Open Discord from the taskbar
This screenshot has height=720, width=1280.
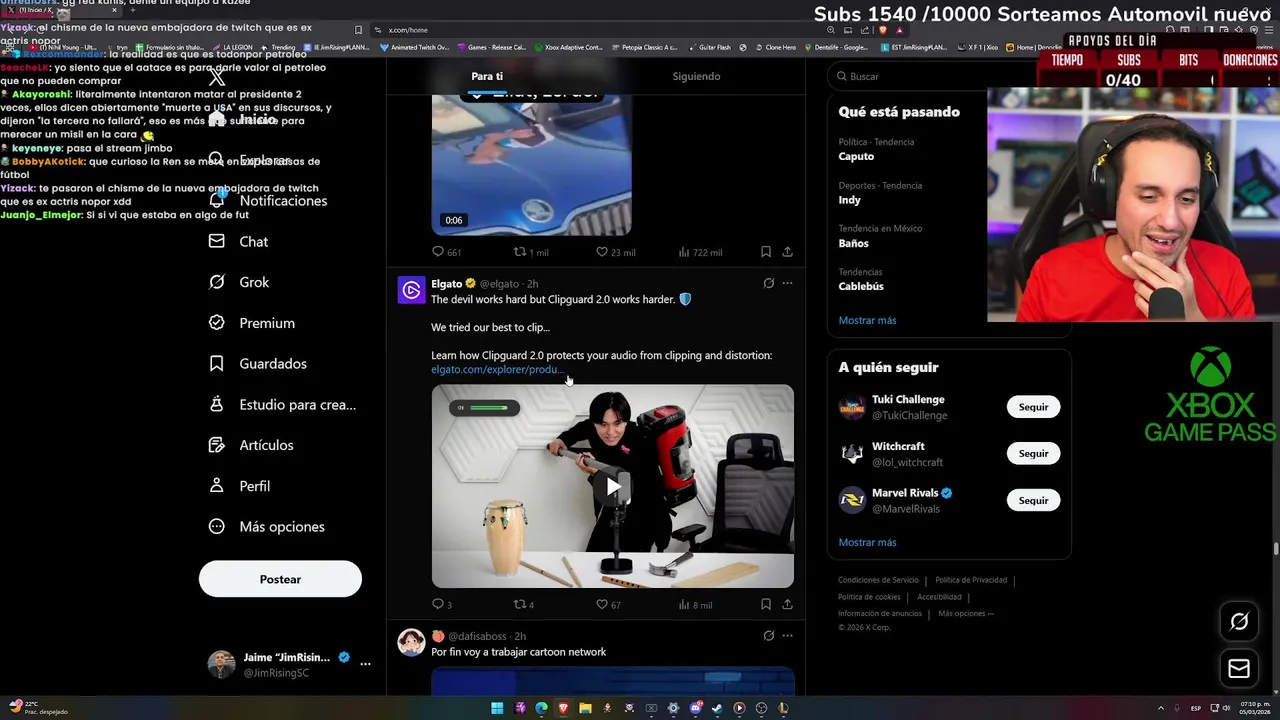coord(695,708)
